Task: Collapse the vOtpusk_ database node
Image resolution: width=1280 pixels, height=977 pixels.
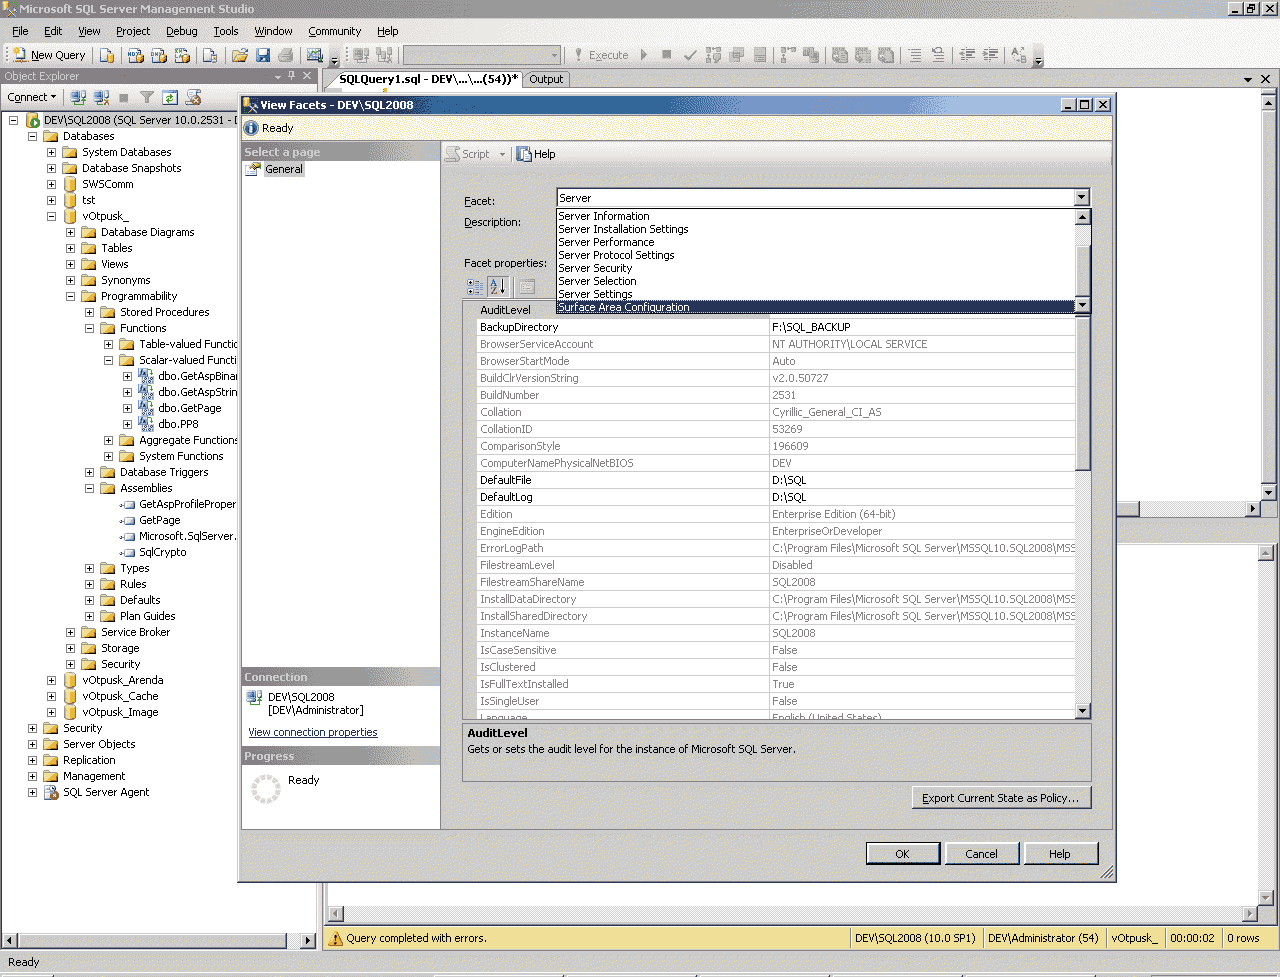Action: coord(51,216)
